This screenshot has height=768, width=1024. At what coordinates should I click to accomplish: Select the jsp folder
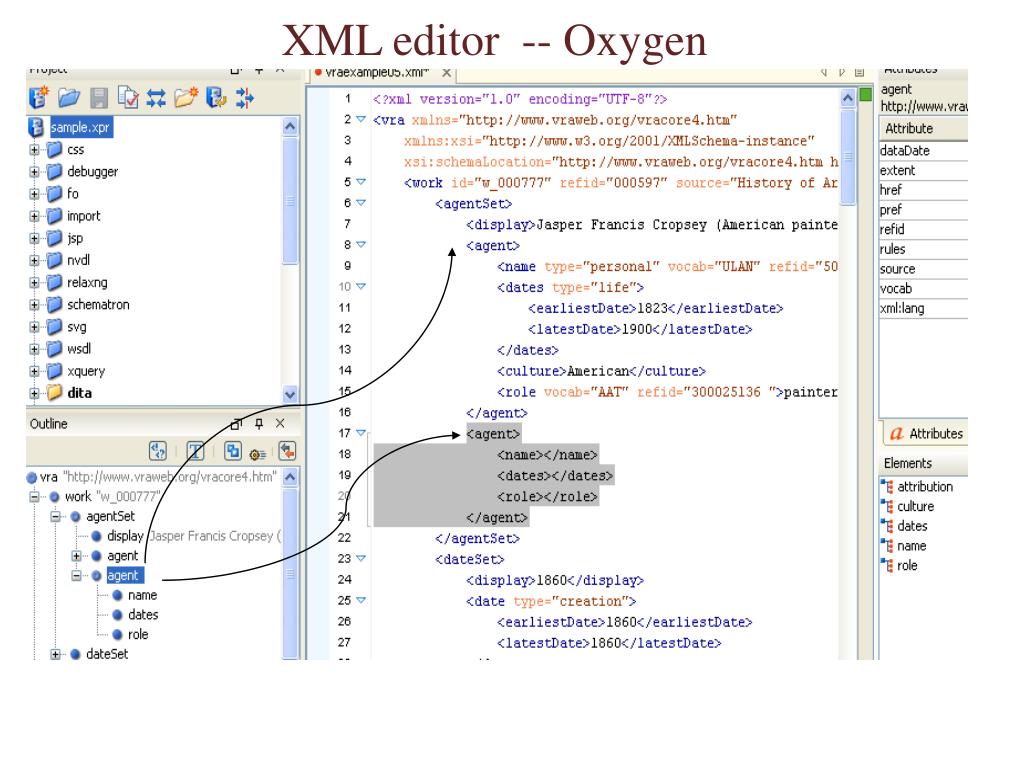[x=75, y=238]
